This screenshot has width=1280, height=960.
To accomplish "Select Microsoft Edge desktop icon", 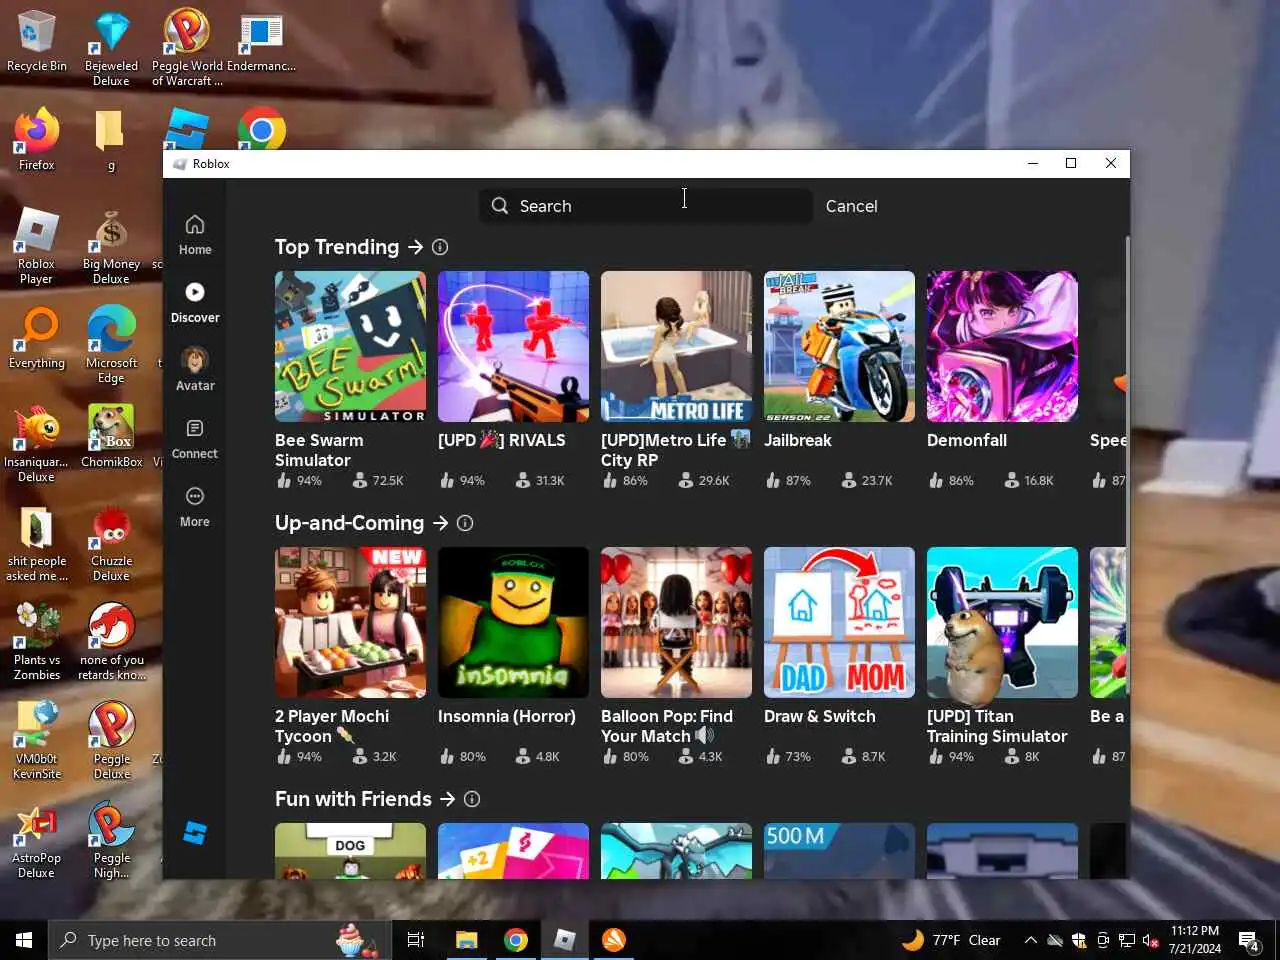I will coord(111,345).
